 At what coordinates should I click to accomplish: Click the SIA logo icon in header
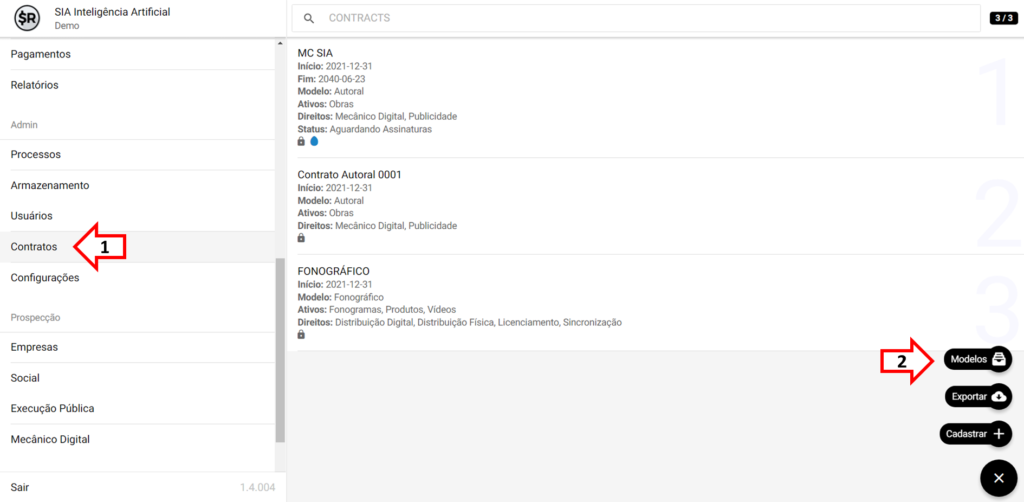pos(26,18)
